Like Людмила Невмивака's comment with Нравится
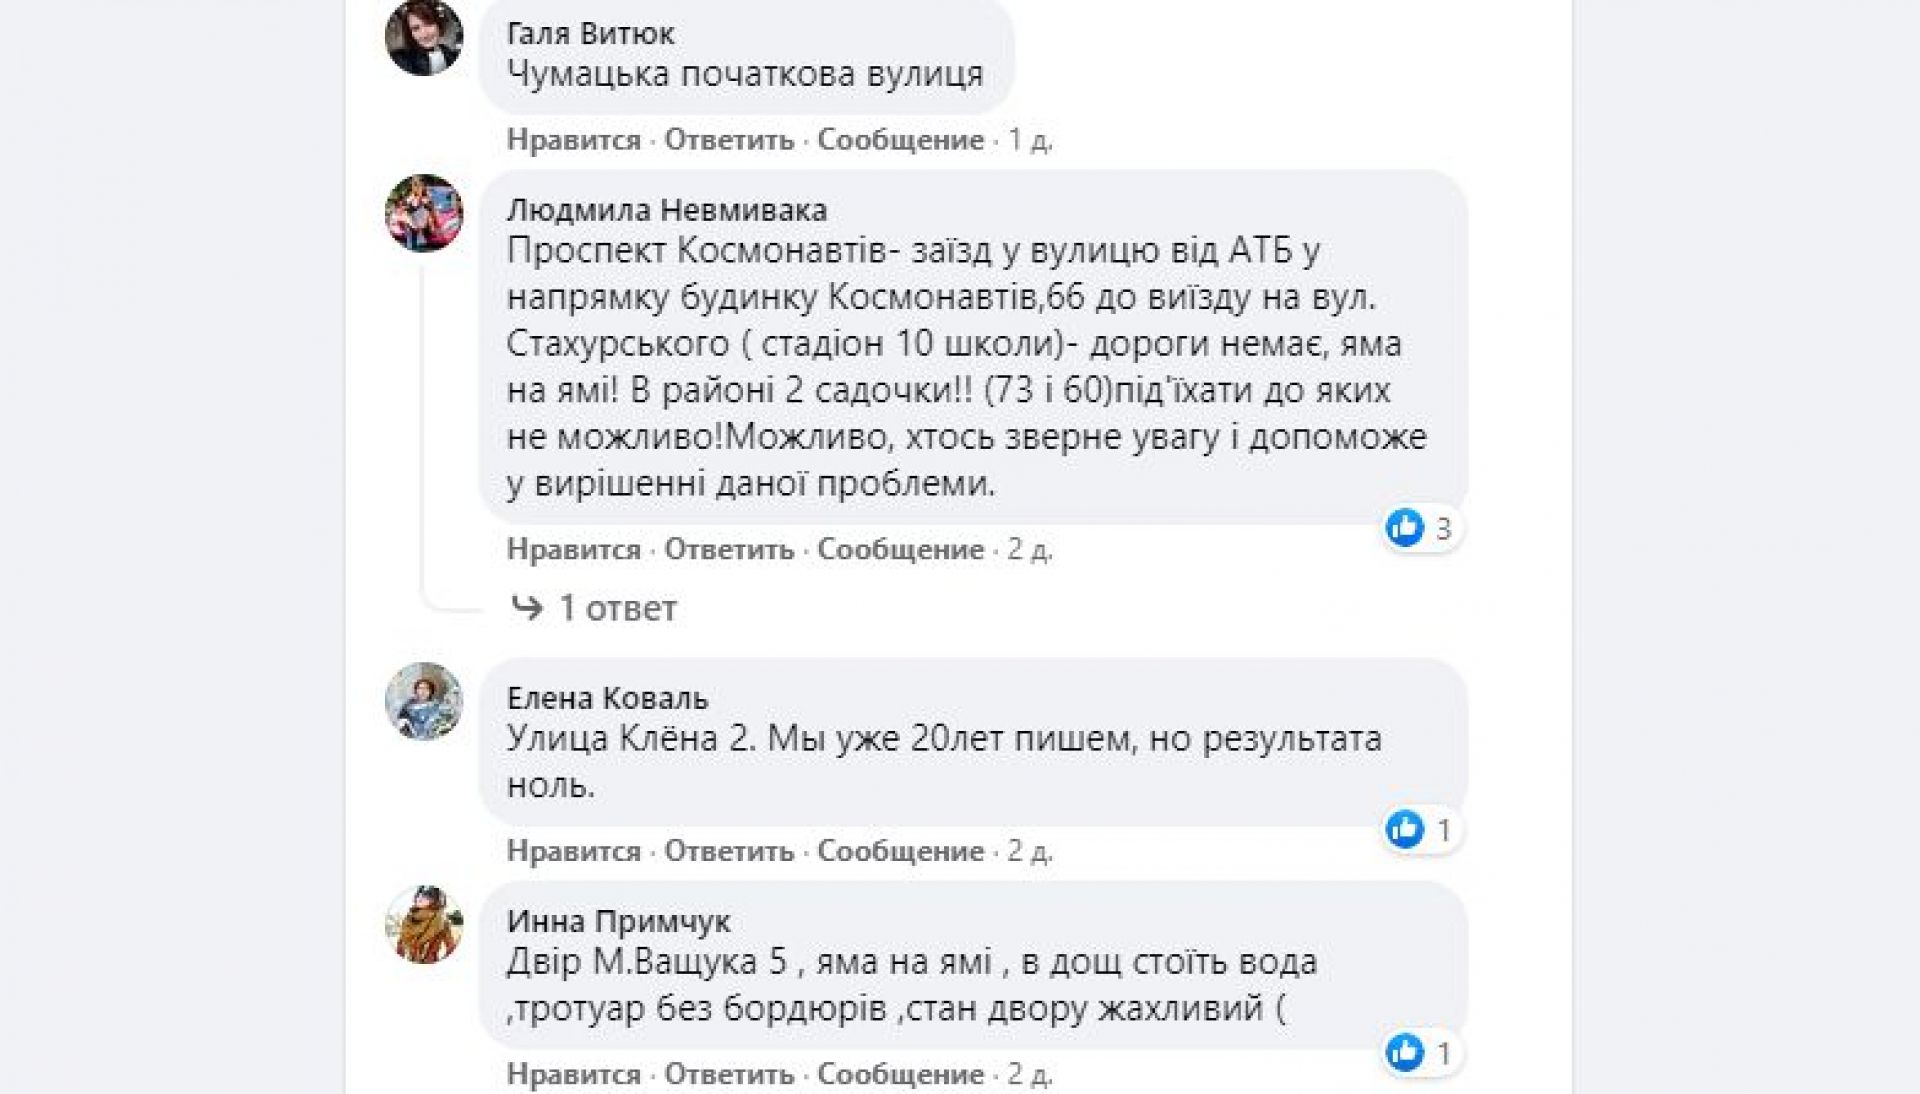1920x1094 pixels. (x=573, y=549)
